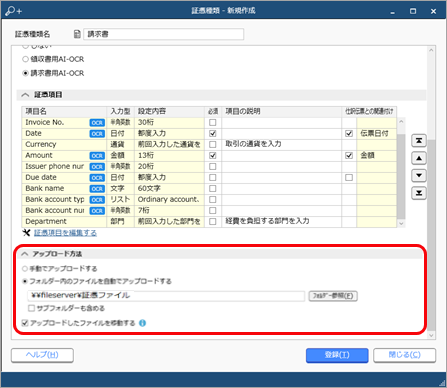Toggle journal link checkbox for Due date
The image size is (447, 388).
tap(349, 177)
